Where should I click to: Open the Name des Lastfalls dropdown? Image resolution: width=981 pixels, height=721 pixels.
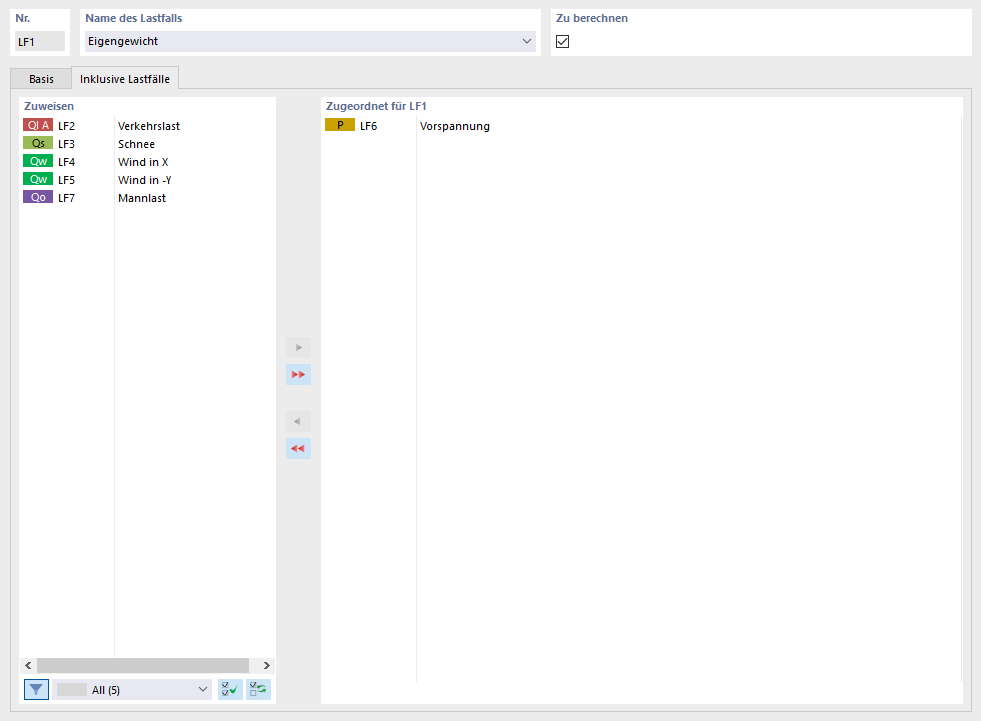pyautogui.click(x=527, y=41)
